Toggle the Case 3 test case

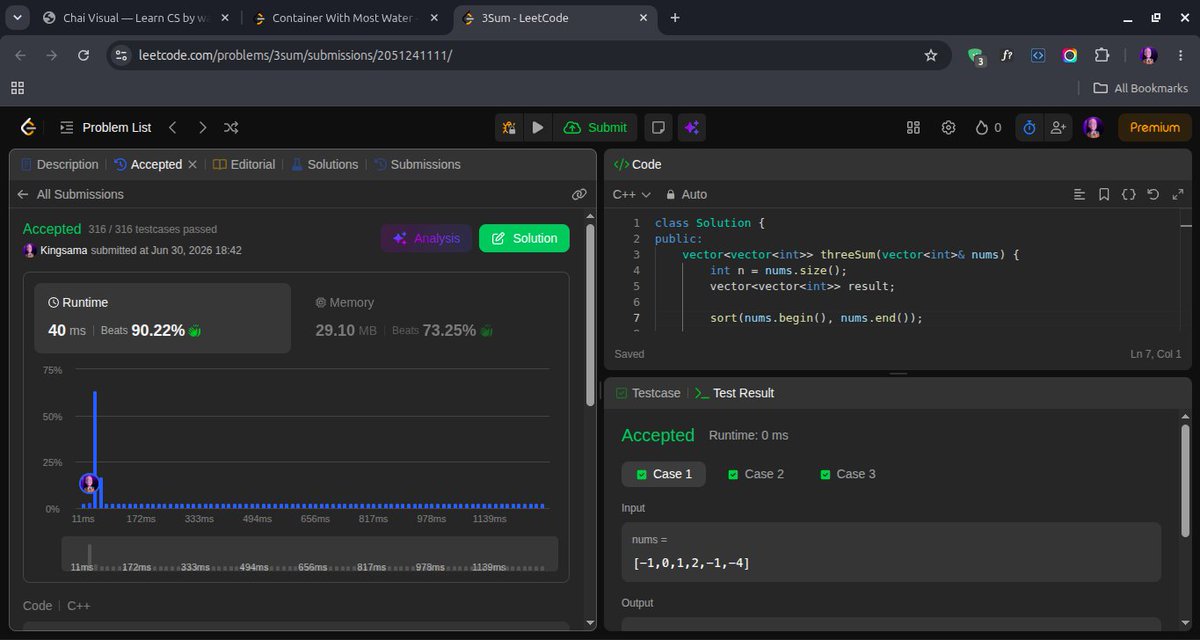[x=847, y=474]
